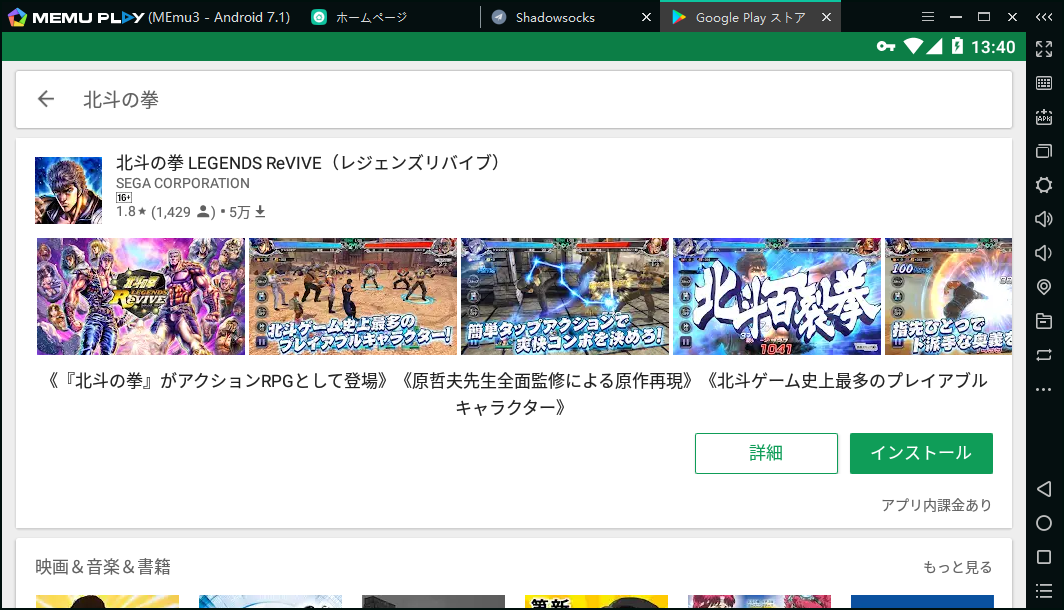Image resolution: width=1064 pixels, height=610 pixels.
Task: Open the MEmu hamburger menu
Action: point(927,16)
